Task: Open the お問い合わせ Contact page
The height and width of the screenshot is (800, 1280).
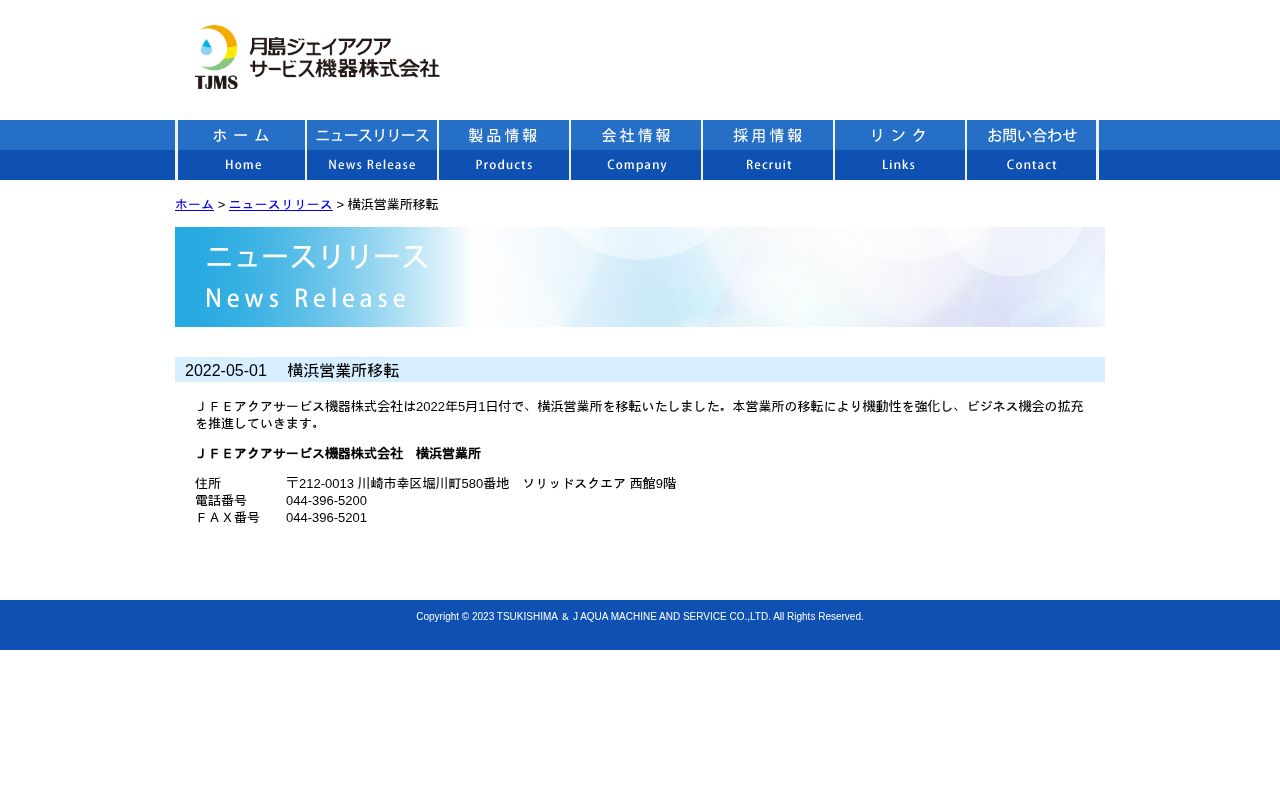Action: (1032, 150)
